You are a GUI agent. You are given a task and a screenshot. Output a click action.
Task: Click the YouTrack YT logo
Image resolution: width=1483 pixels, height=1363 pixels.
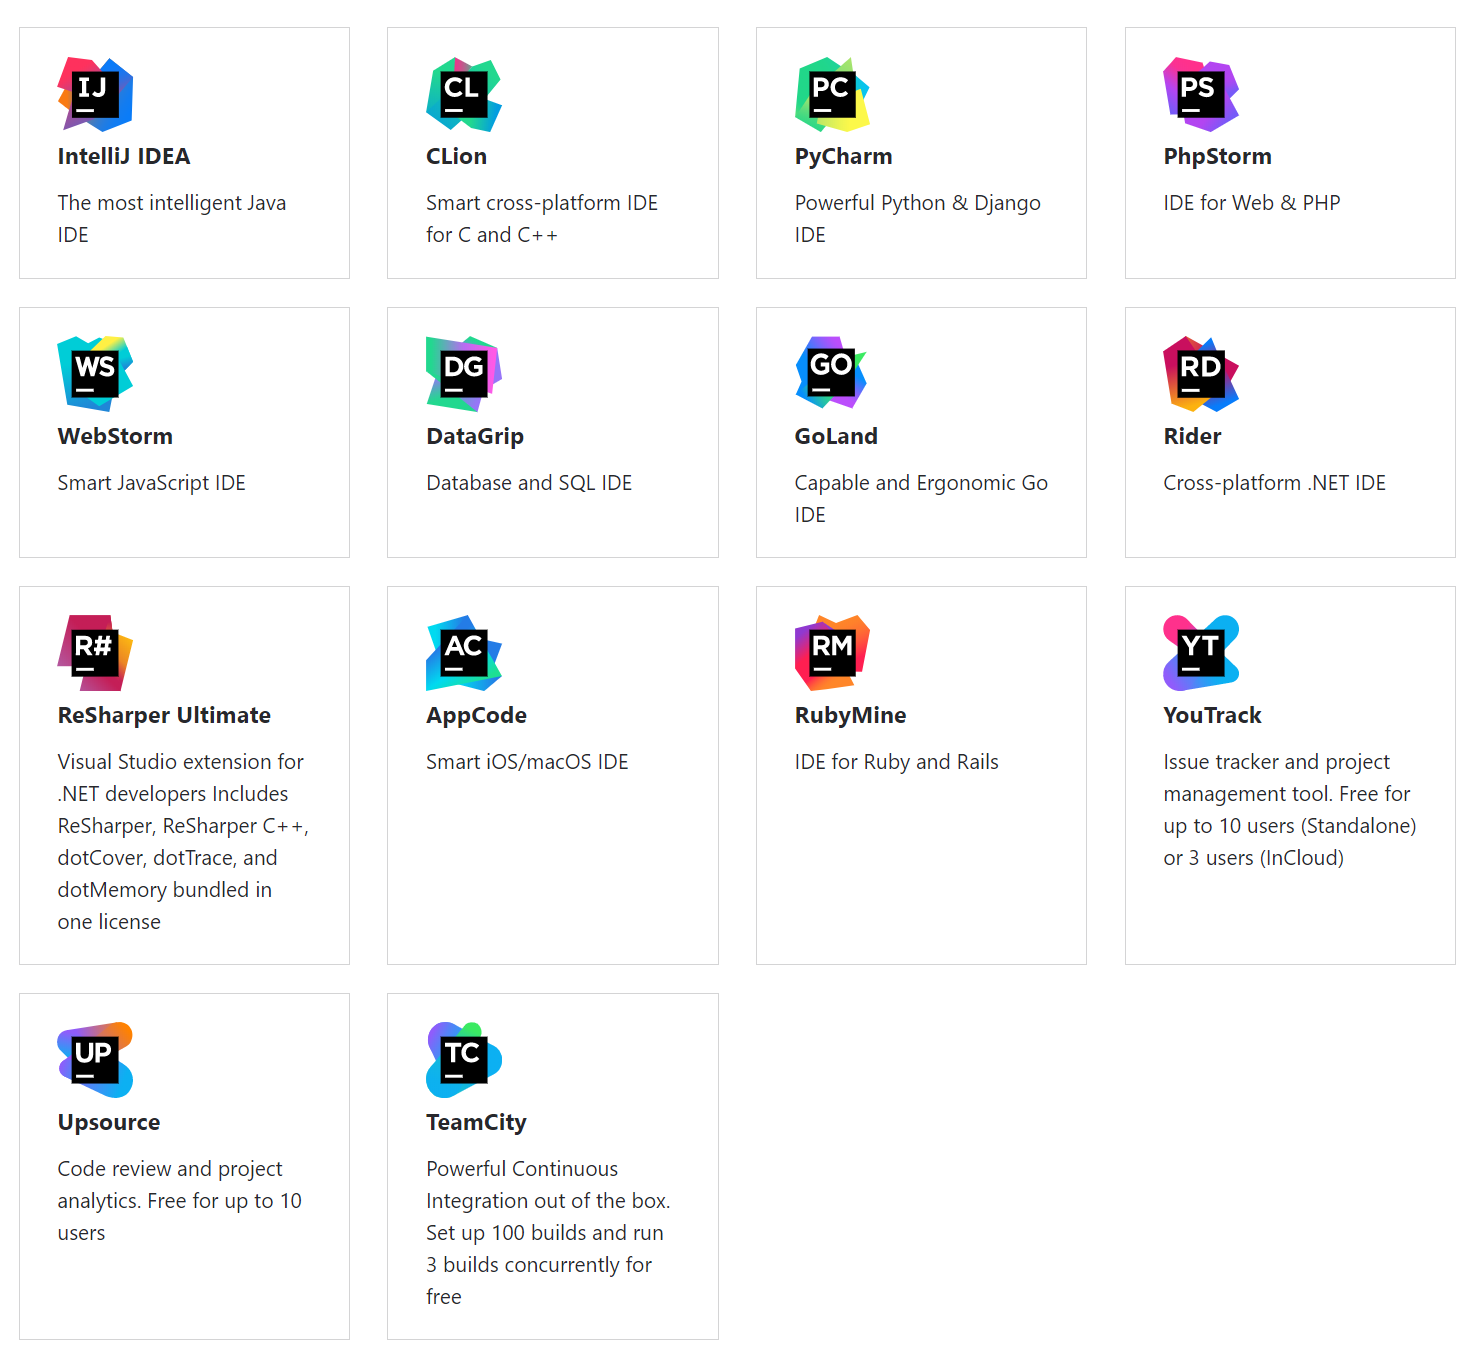(x=1201, y=652)
